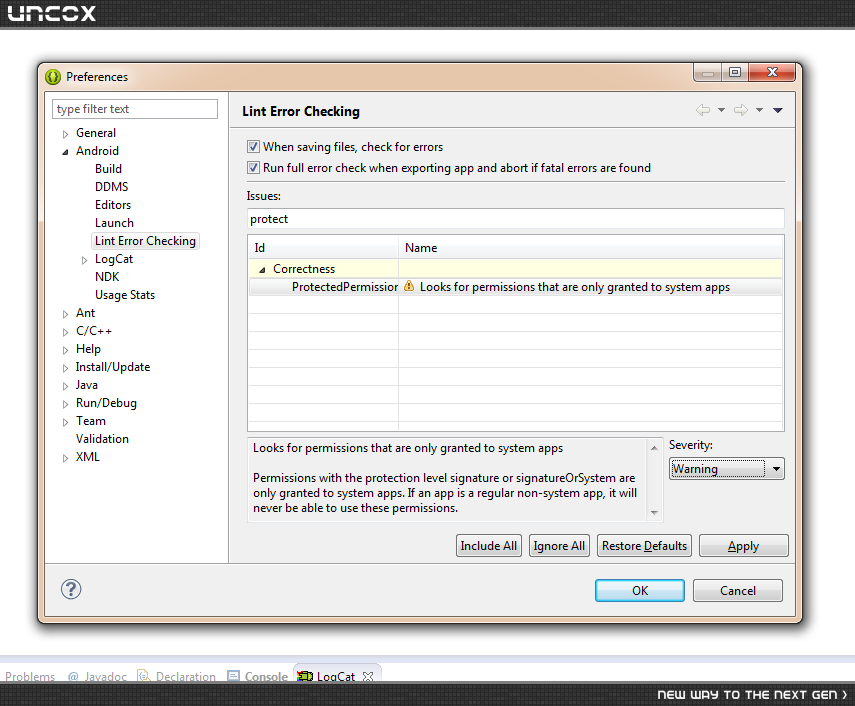This screenshot has height=706, width=855.
Task: Expand the Help tree node
Action: point(65,350)
